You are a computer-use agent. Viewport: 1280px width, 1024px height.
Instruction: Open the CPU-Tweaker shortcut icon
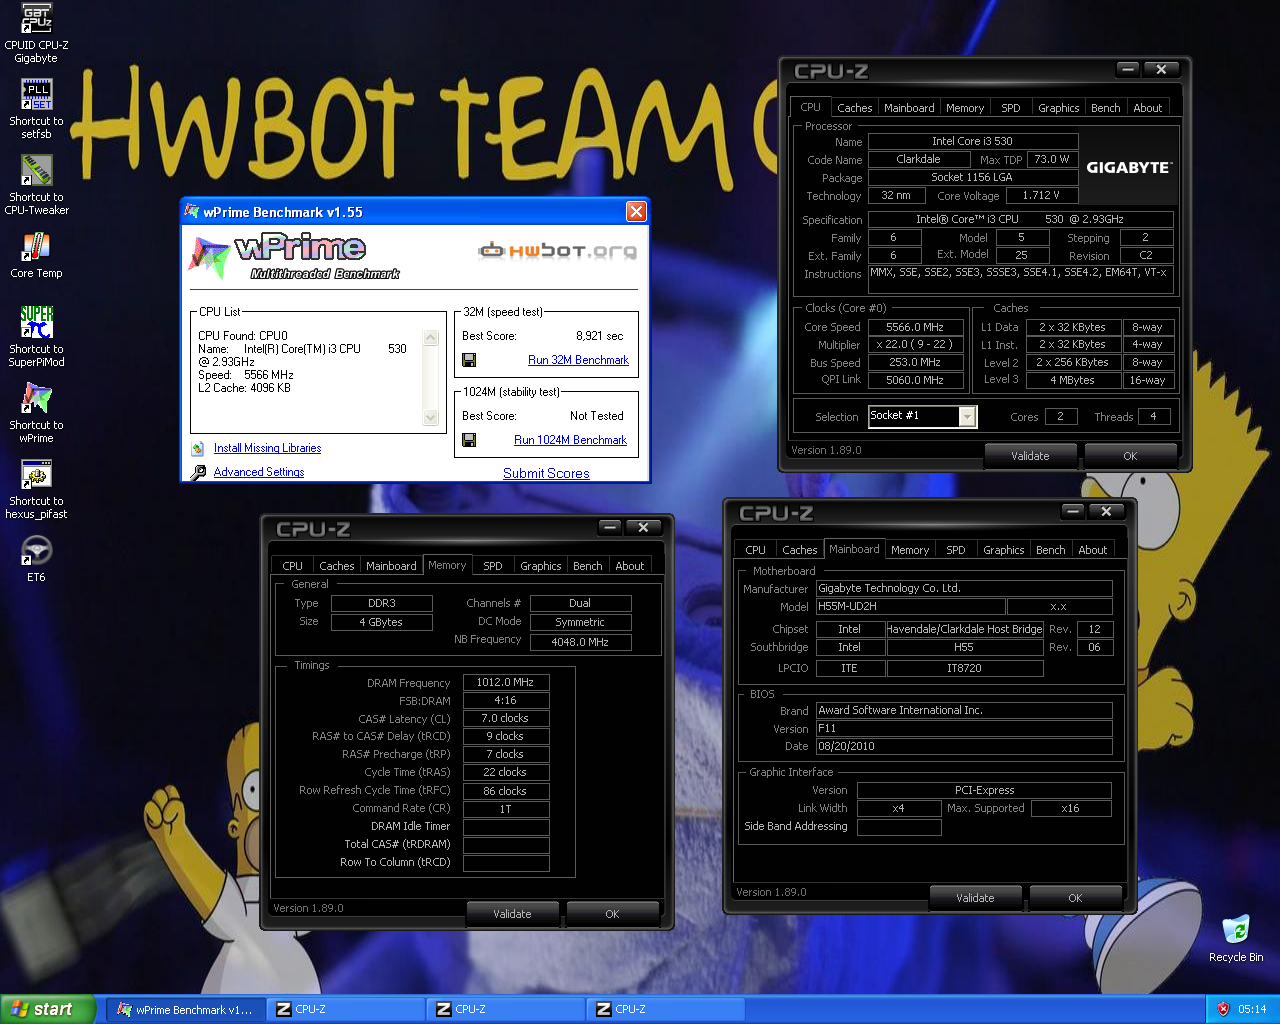(36, 170)
